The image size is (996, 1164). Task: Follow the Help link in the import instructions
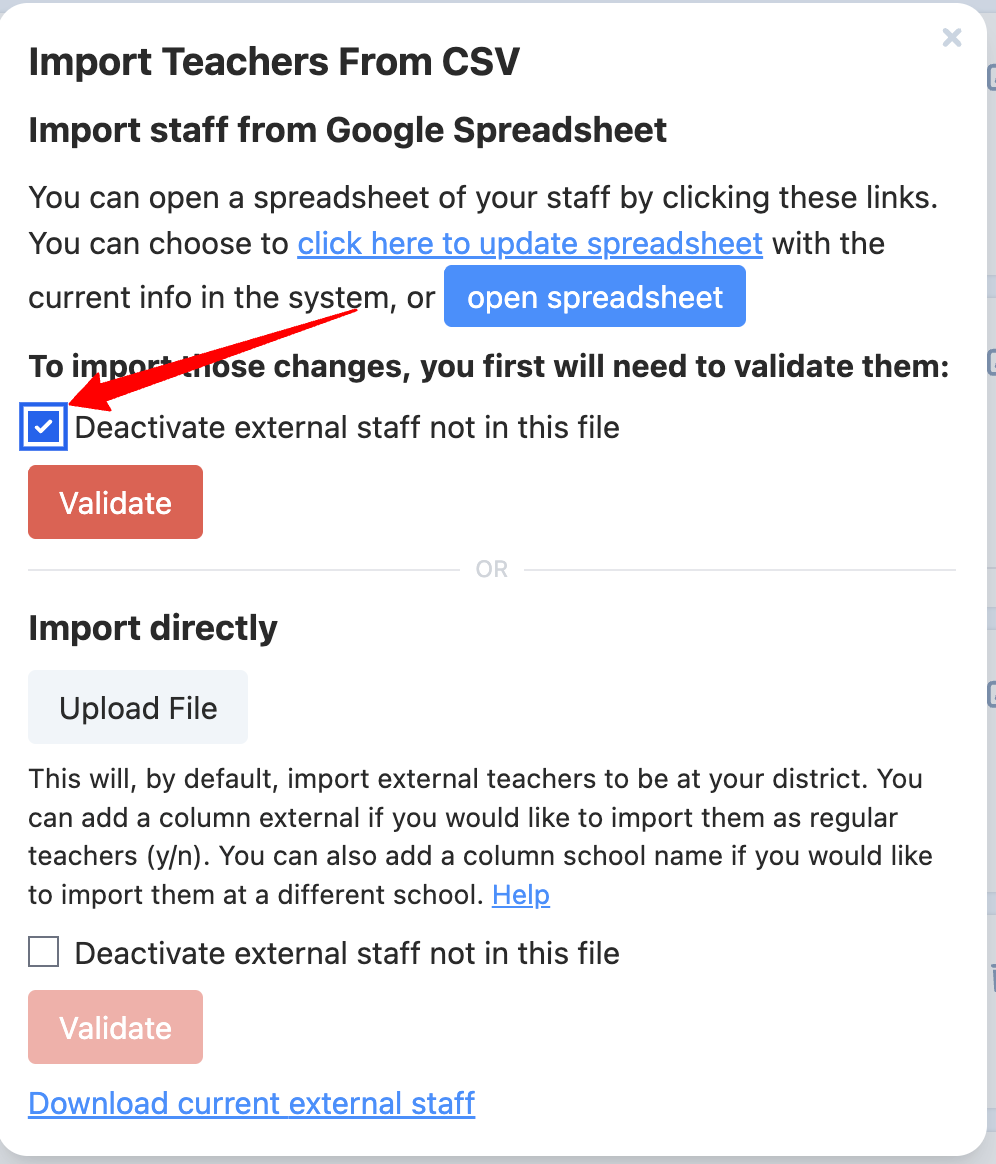[x=520, y=895]
